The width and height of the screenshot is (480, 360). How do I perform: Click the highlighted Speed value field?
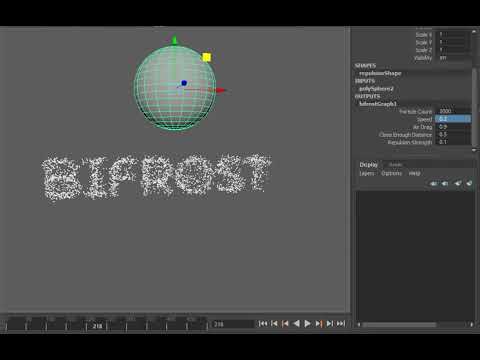(453, 119)
